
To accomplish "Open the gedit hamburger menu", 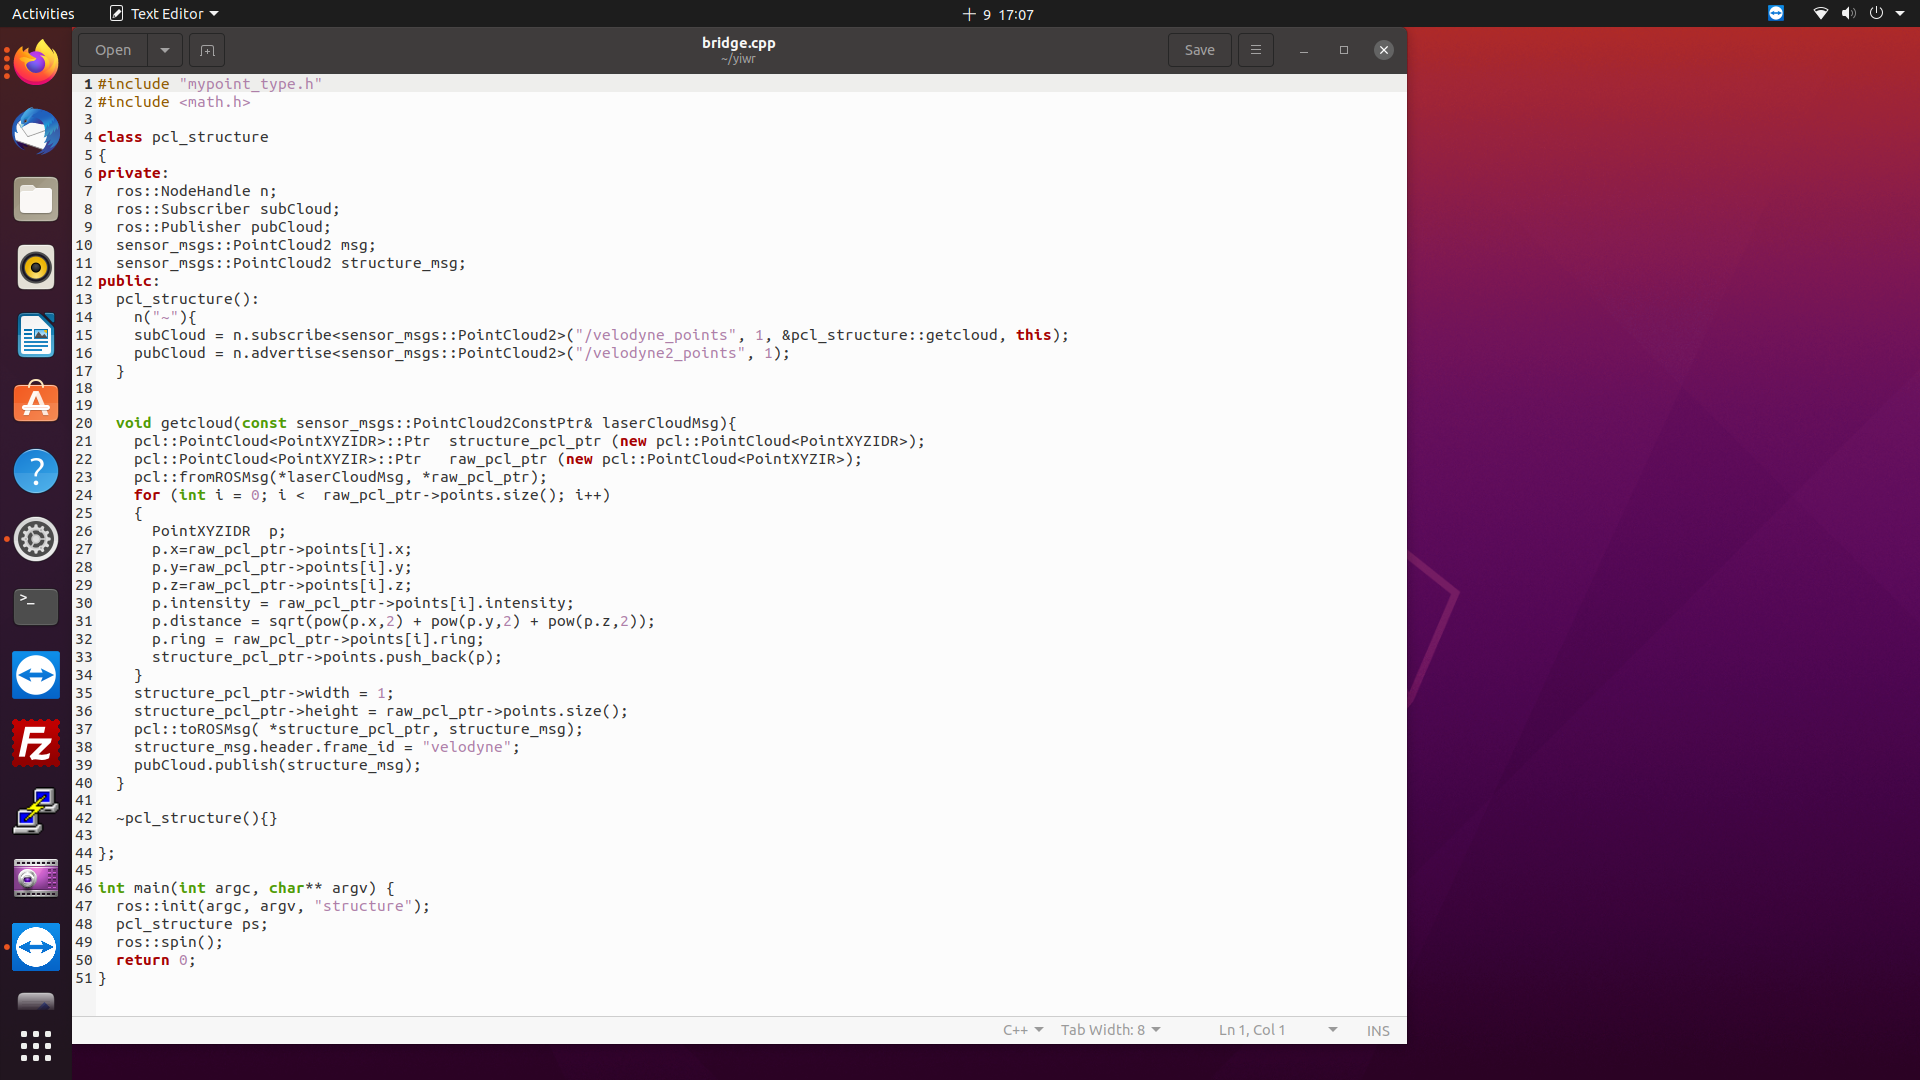I will click(x=1255, y=50).
